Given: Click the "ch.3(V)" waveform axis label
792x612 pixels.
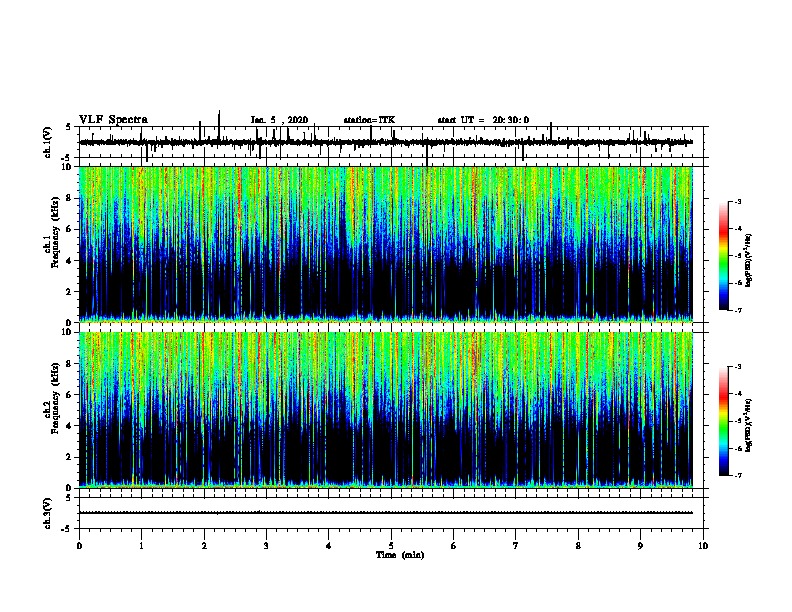Looking at the screenshot, I should click(47, 513).
